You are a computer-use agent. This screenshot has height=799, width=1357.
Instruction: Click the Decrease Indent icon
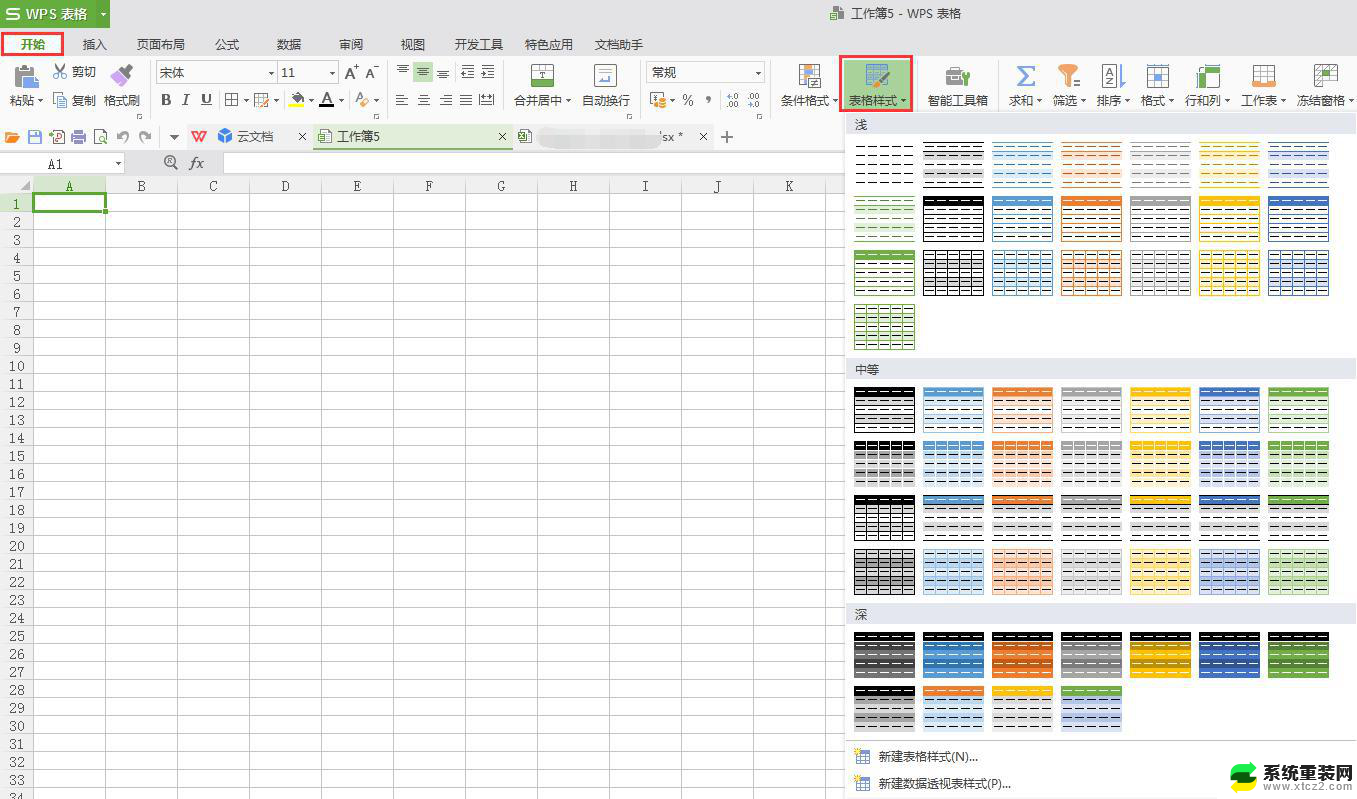(467, 72)
